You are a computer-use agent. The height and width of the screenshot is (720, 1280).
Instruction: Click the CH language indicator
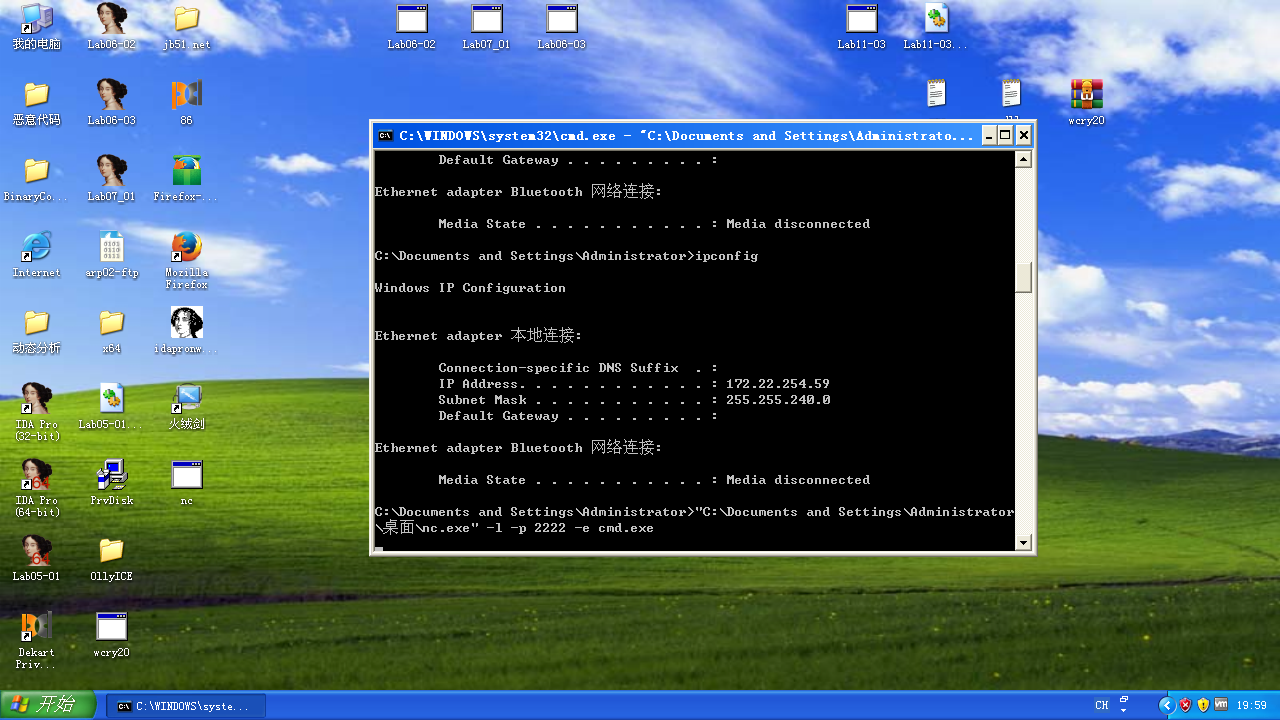pyautogui.click(x=1101, y=705)
